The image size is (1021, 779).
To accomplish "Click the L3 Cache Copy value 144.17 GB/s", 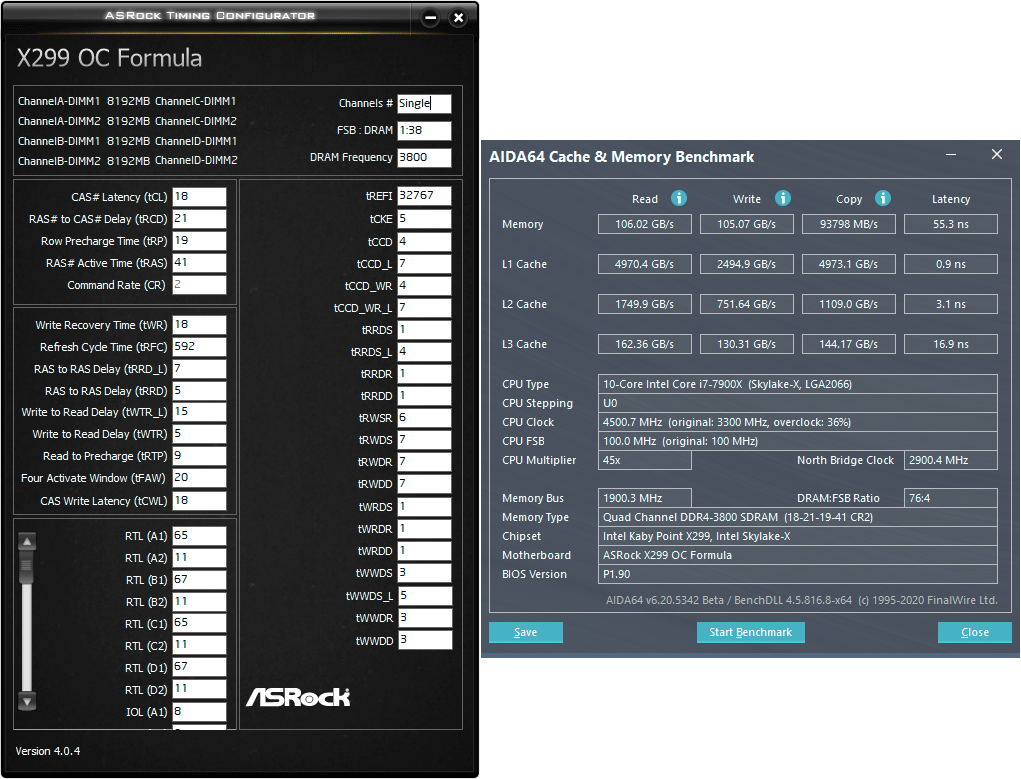I will coord(848,344).
